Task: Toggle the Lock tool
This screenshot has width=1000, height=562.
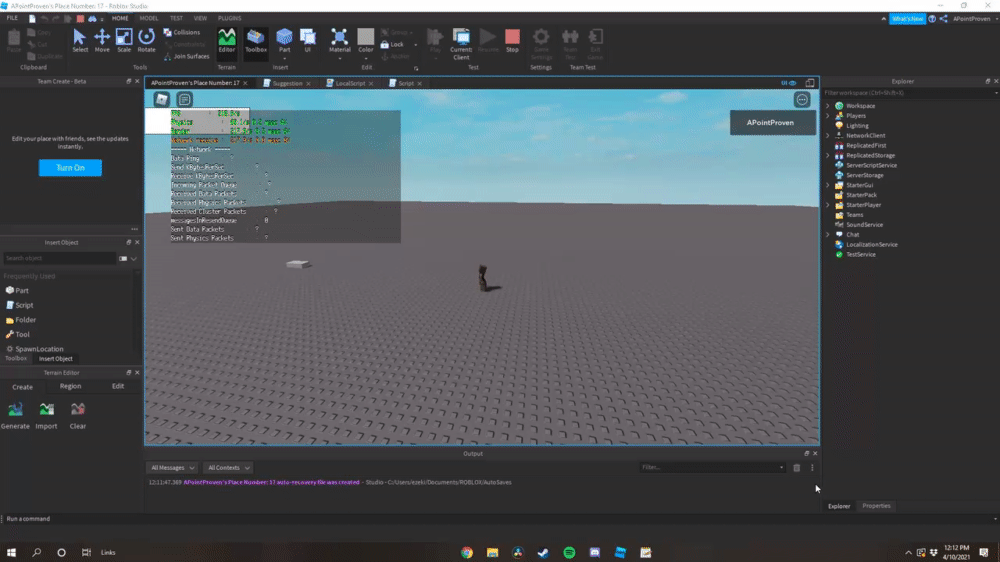Action: click(x=392, y=45)
